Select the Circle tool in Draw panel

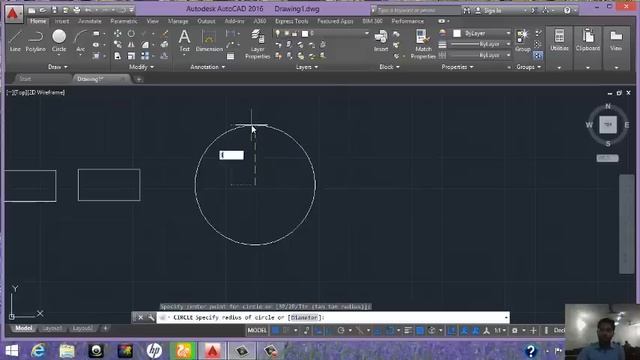coord(59,41)
